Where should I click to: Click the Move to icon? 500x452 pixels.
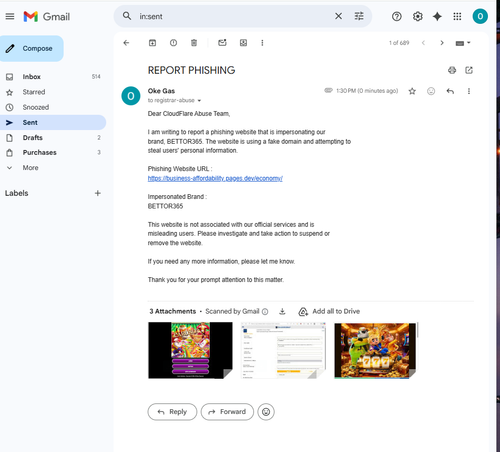pyautogui.click(x=243, y=43)
